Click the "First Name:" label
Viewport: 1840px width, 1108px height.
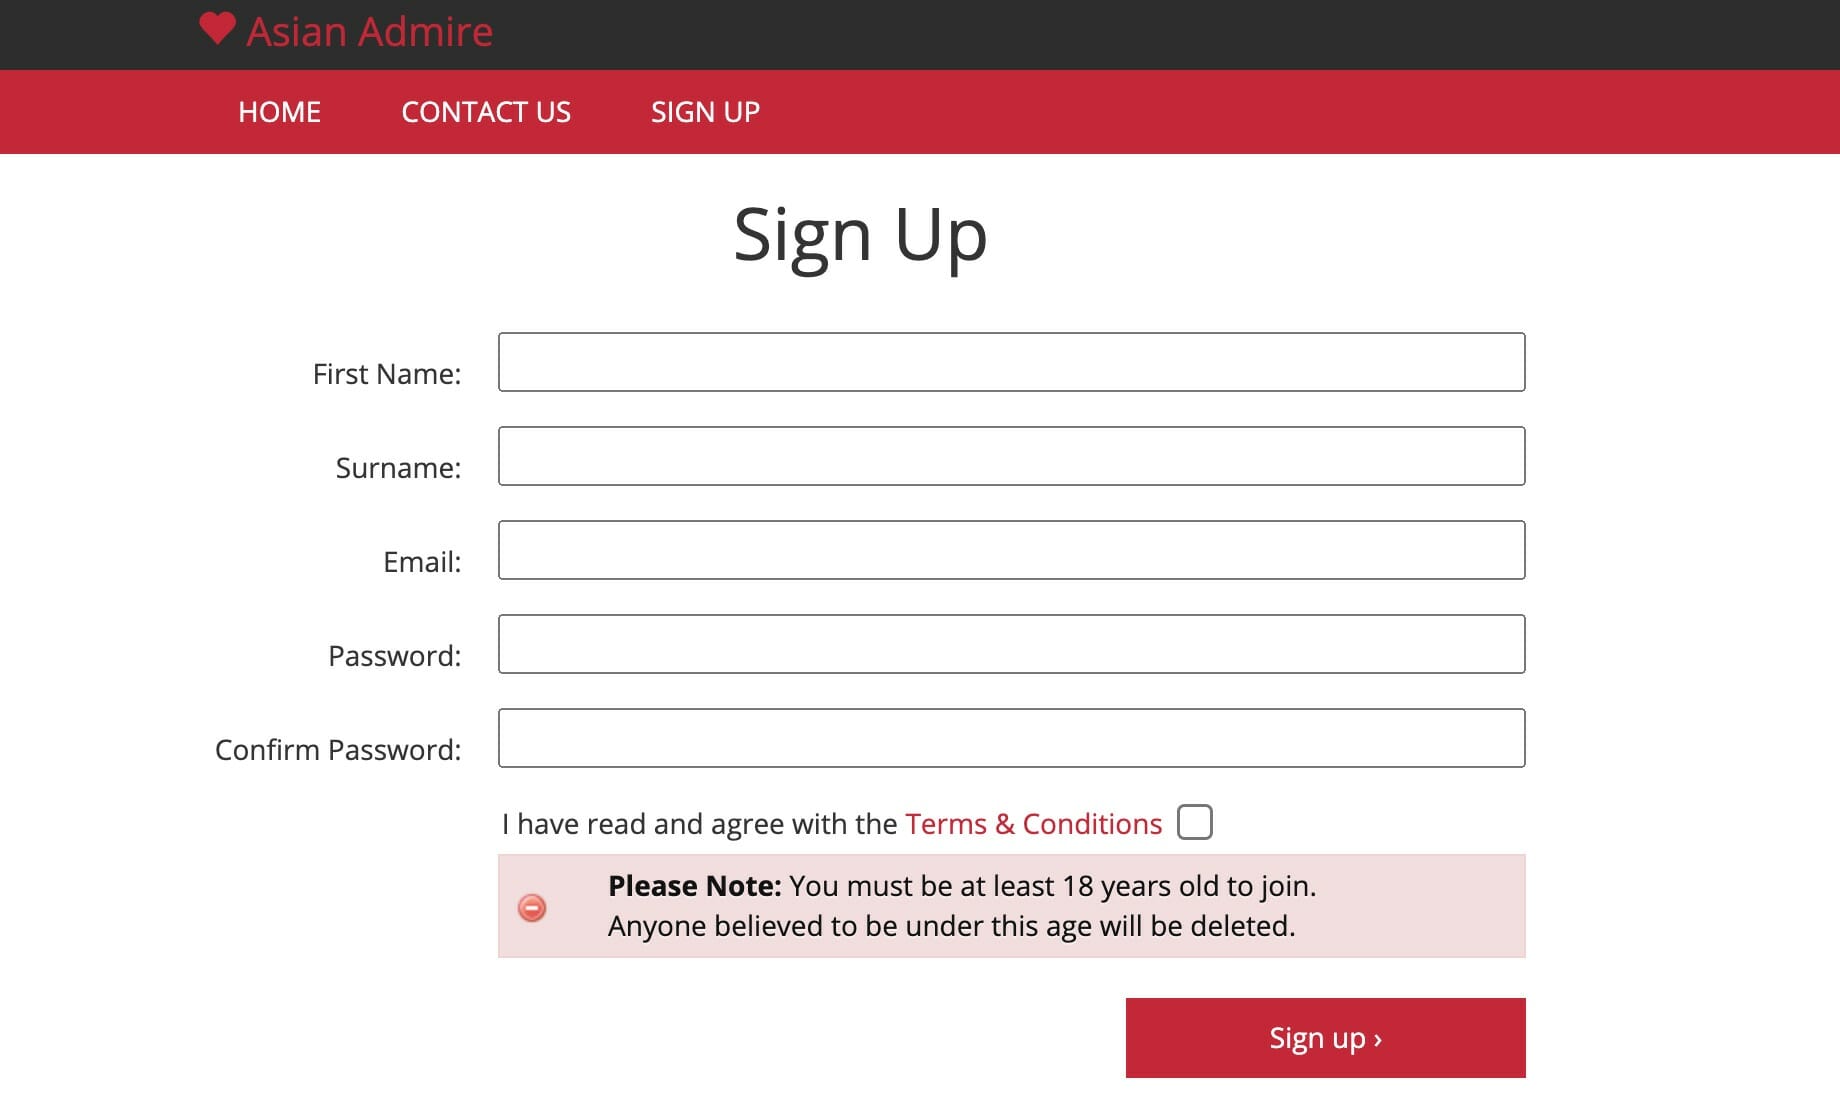[387, 374]
